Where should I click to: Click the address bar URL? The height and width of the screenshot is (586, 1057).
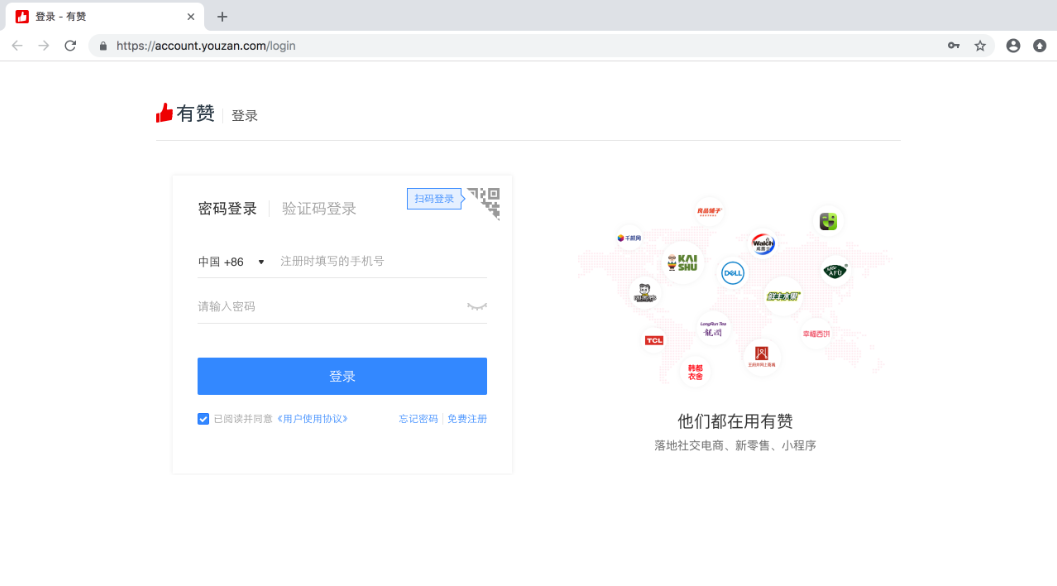206,46
